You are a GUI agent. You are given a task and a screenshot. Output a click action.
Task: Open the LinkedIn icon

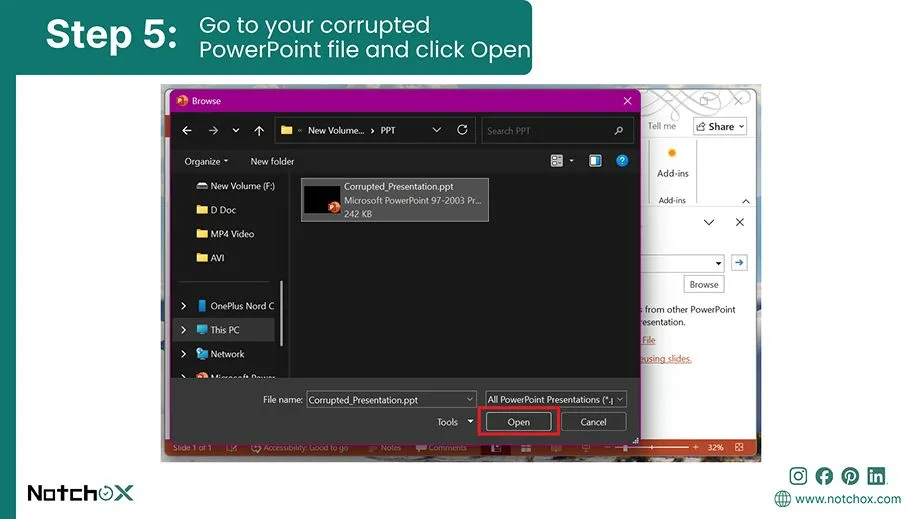(876, 476)
